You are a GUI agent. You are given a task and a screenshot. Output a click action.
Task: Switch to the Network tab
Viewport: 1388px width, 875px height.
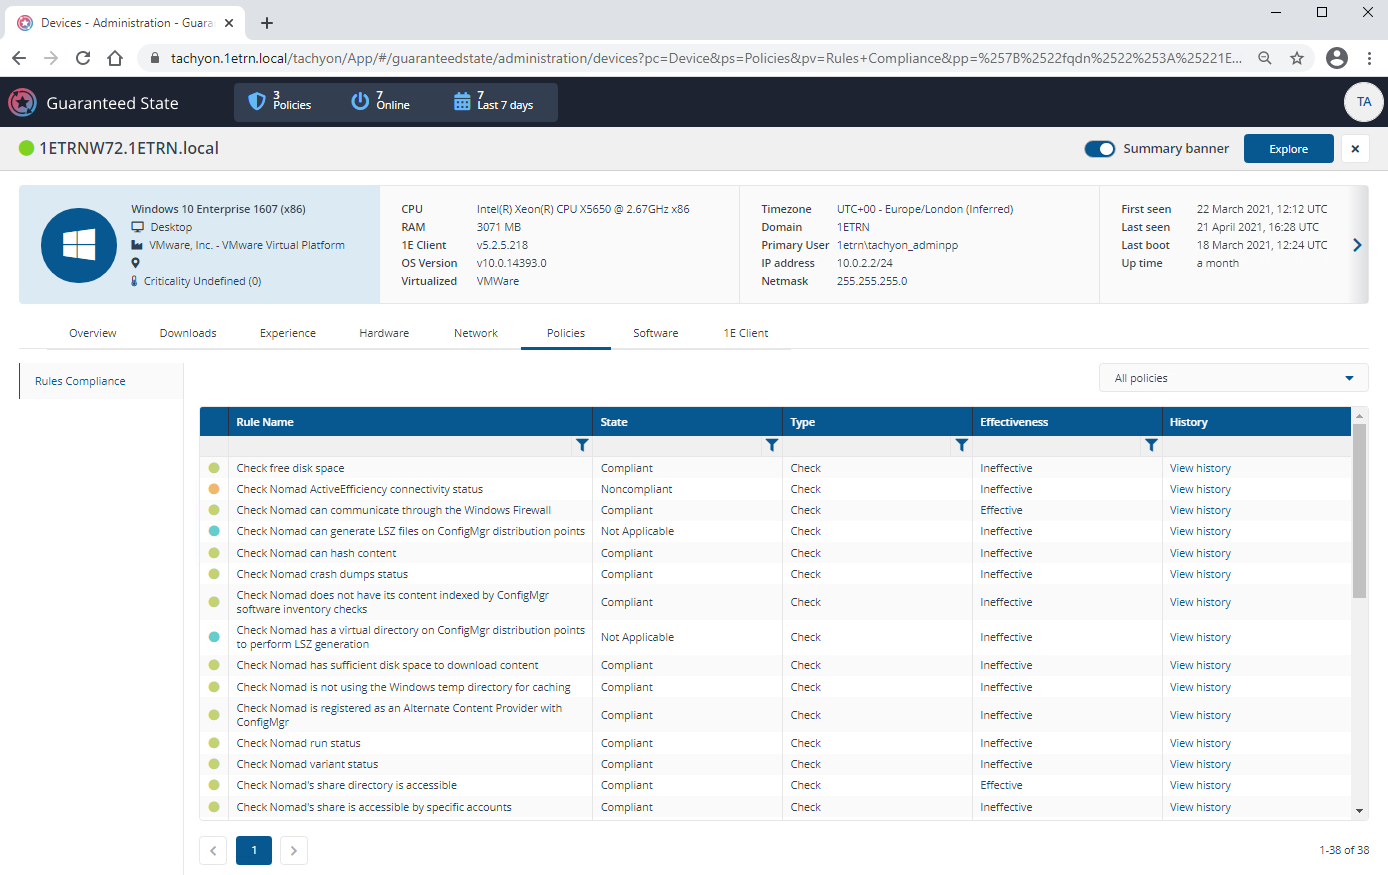click(x=476, y=333)
